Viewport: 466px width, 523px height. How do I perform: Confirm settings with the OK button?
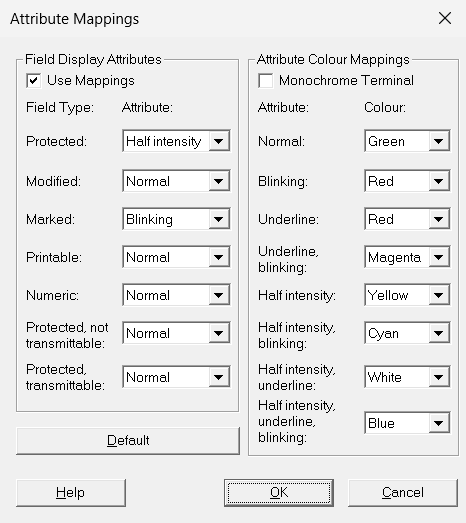pyautogui.click(x=279, y=493)
